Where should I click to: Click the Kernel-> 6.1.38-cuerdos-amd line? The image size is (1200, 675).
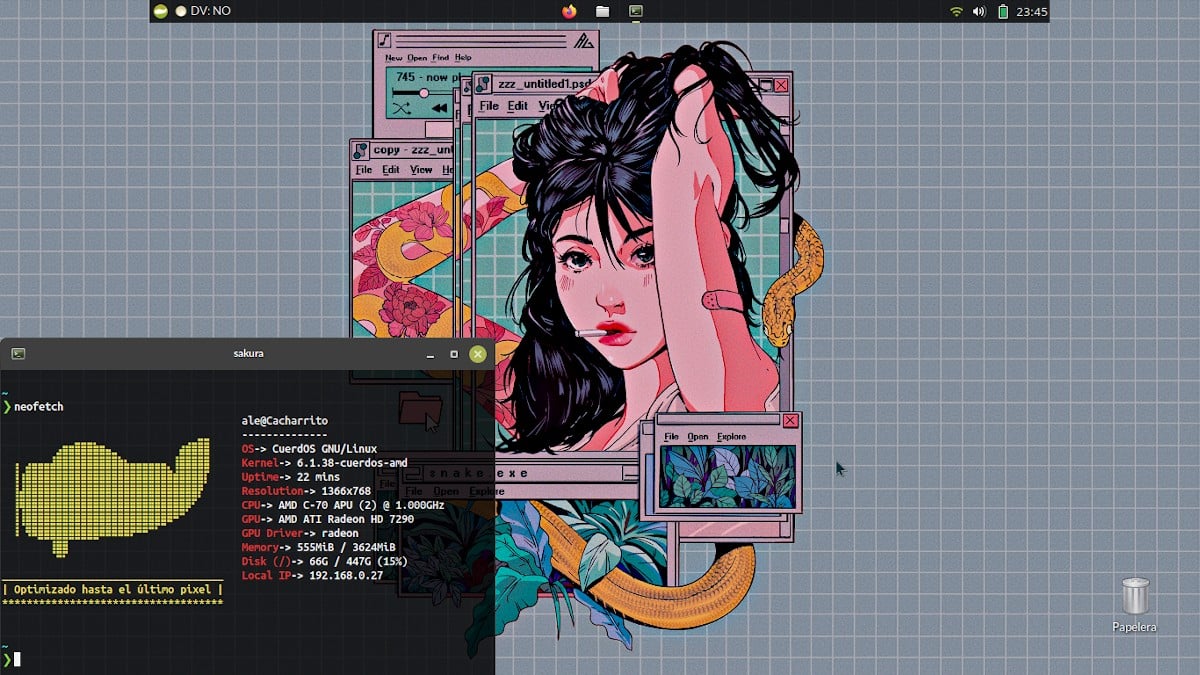325,463
